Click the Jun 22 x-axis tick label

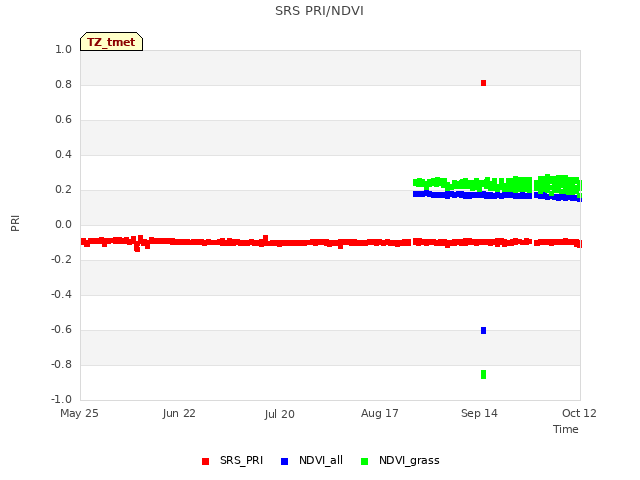[x=179, y=413]
